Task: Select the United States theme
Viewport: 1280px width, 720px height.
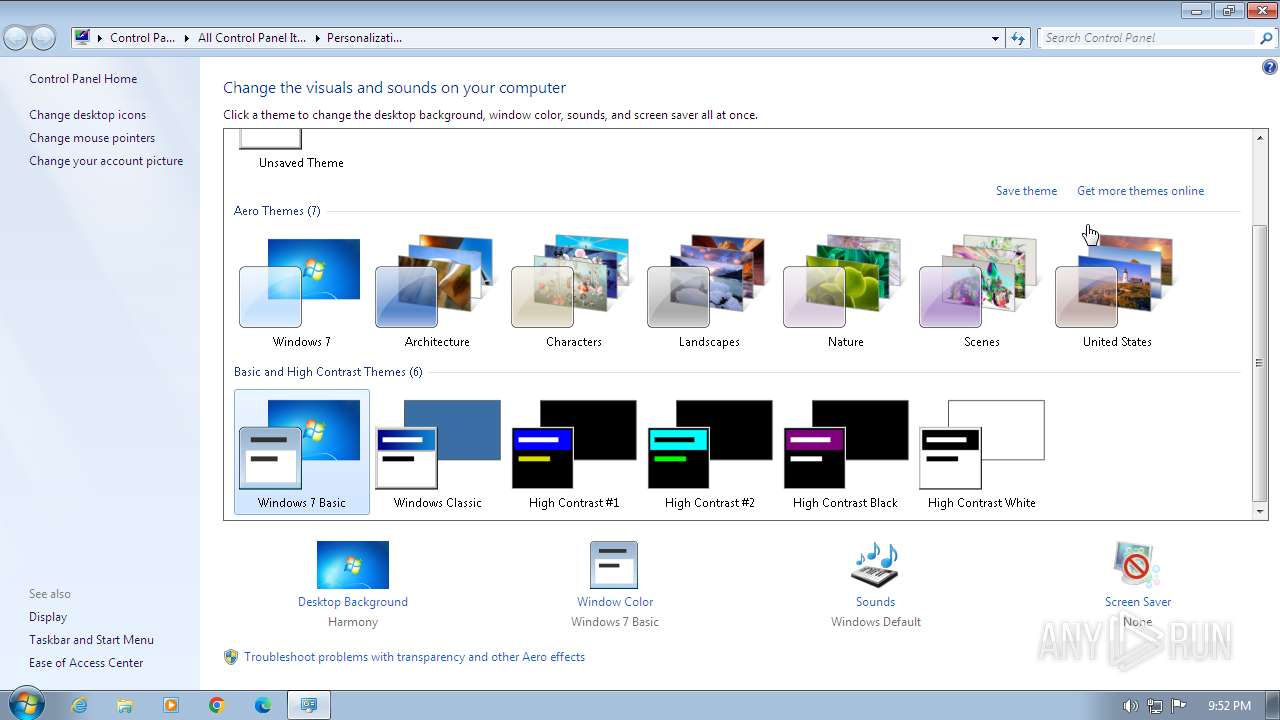Action: point(1117,292)
